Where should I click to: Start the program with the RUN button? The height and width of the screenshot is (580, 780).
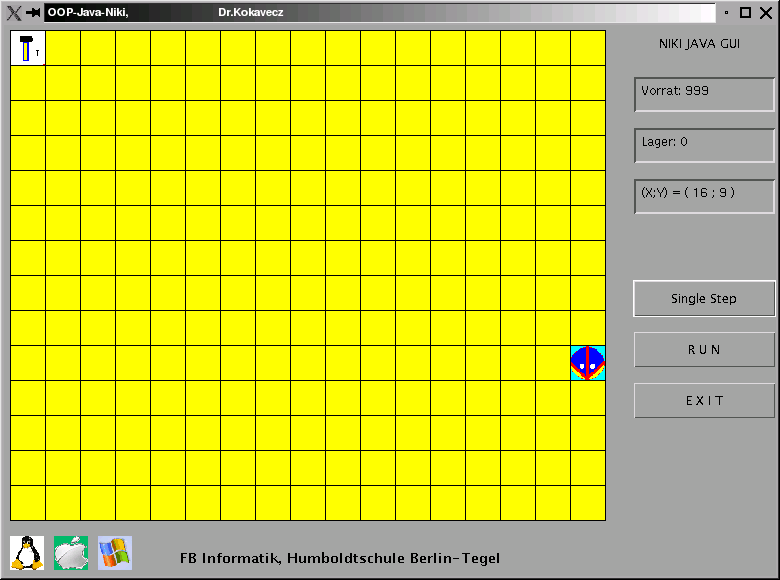(x=704, y=350)
